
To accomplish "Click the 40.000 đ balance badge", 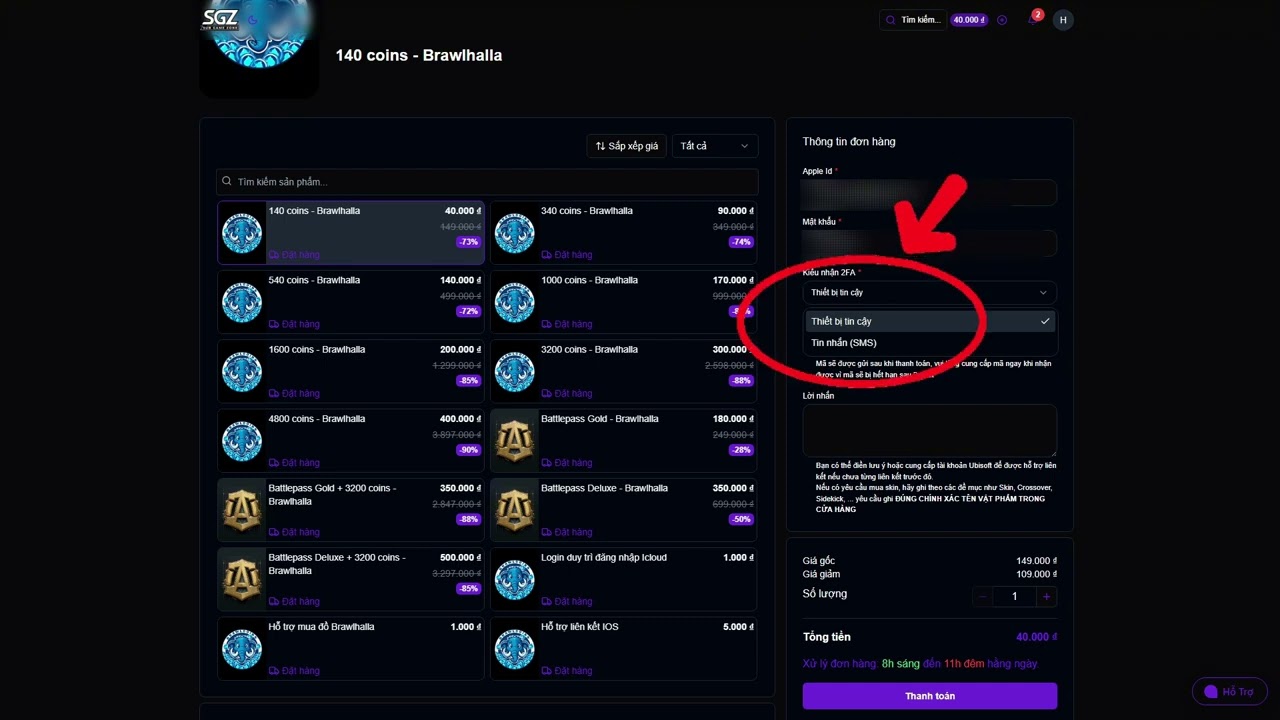I will tap(969, 20).
